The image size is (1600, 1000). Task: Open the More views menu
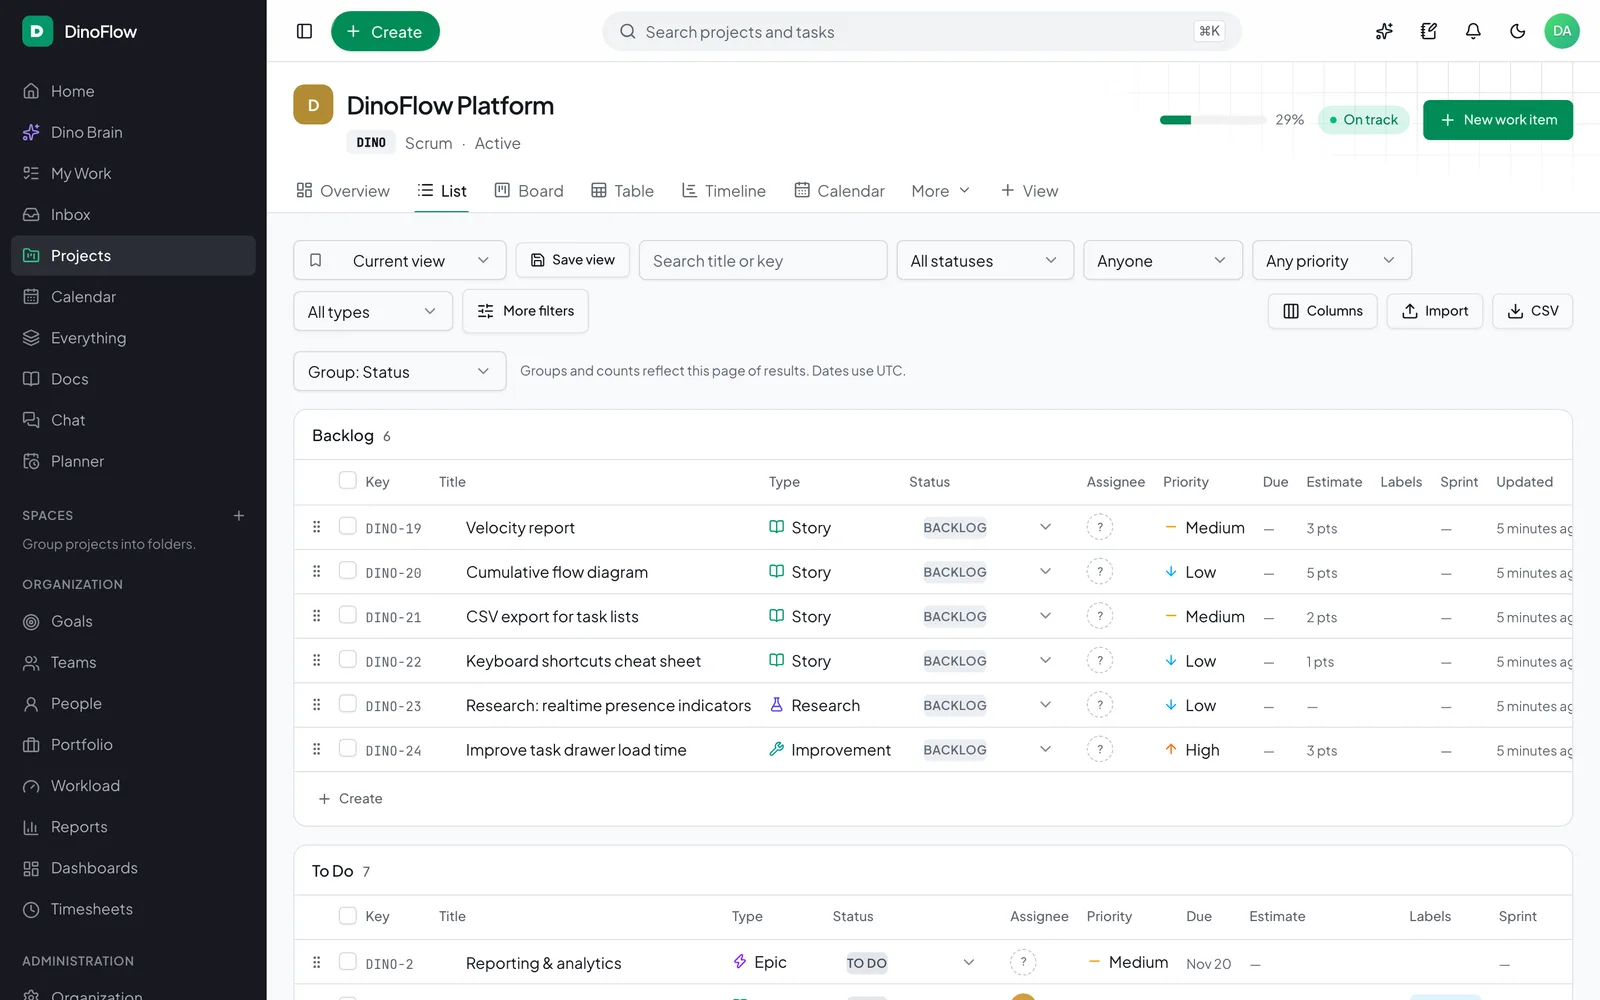[x=941, y=190]
